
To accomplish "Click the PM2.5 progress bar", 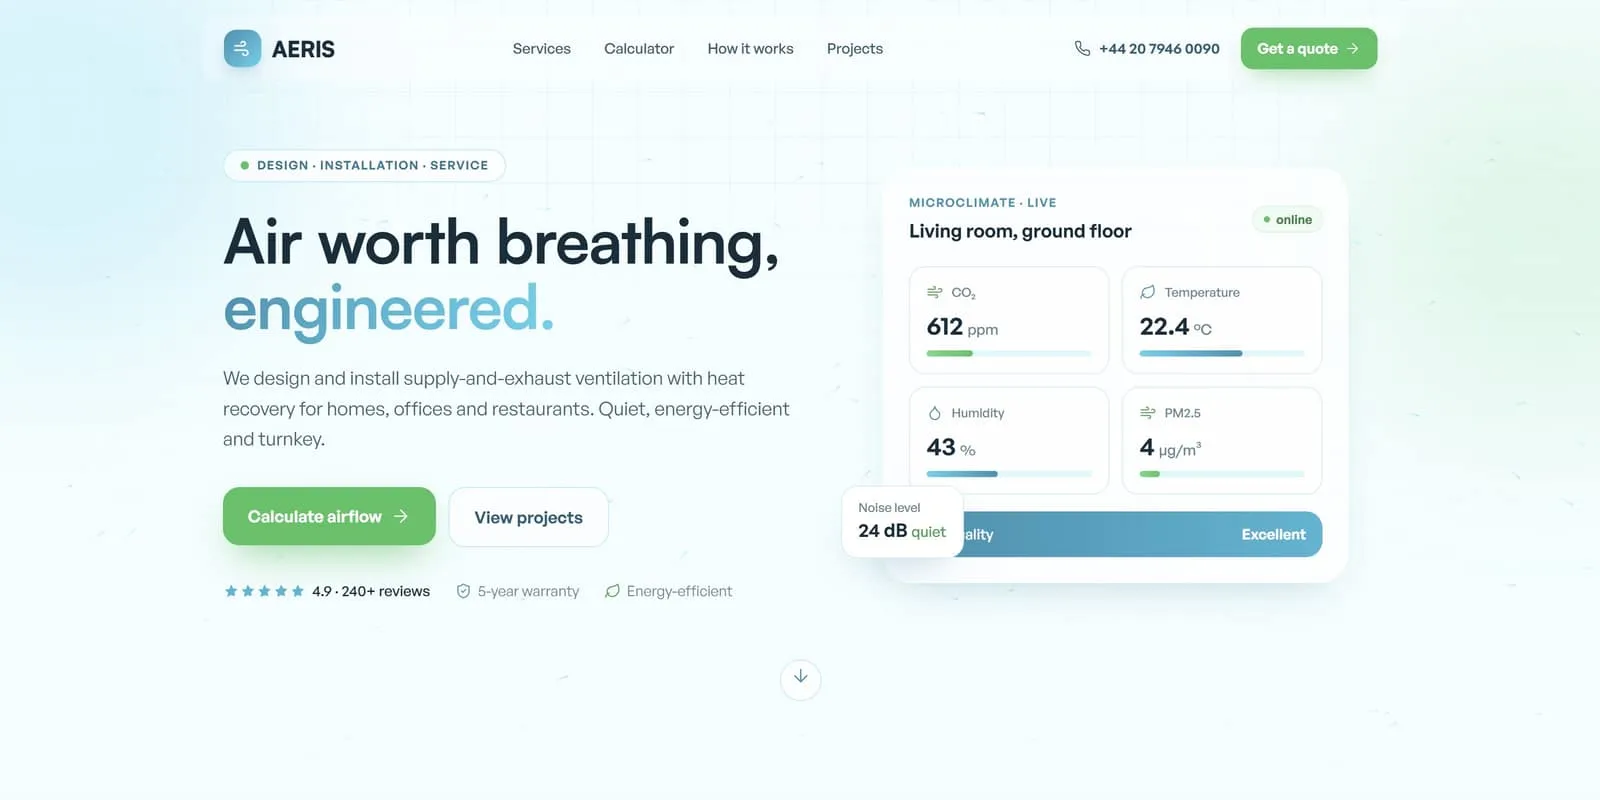I will pos(1222,474).
